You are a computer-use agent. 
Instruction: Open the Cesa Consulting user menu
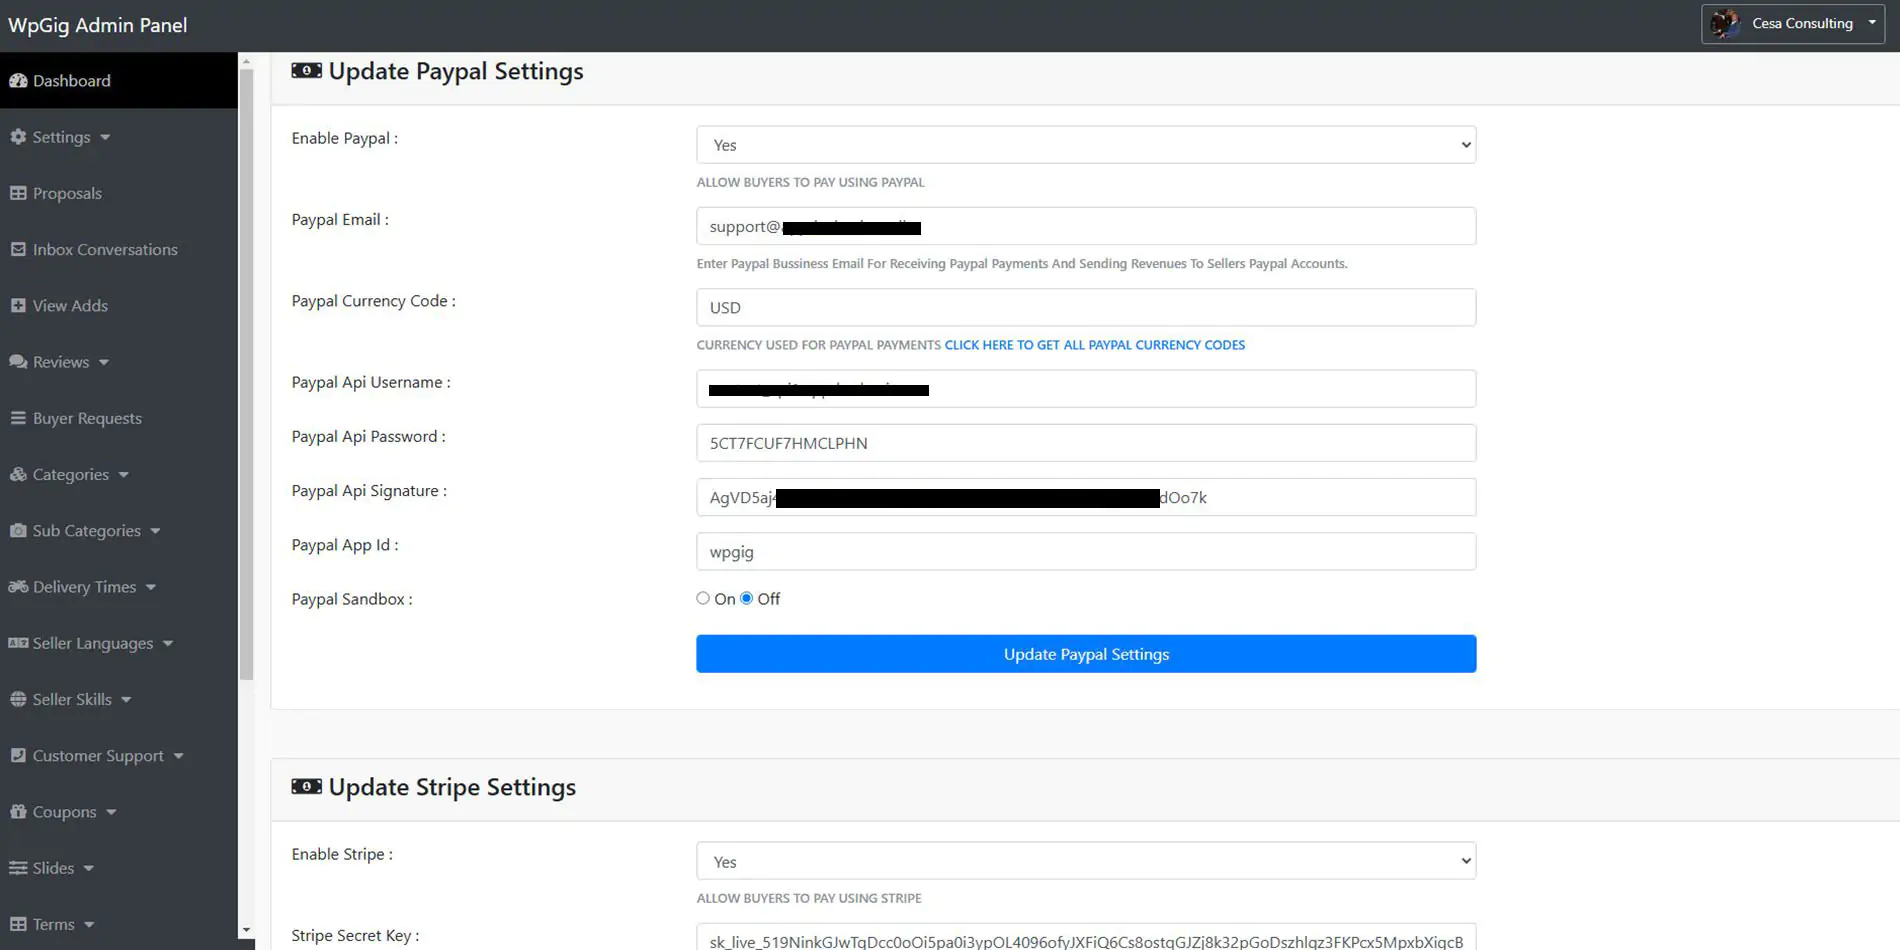click(x=1792, y=24)
